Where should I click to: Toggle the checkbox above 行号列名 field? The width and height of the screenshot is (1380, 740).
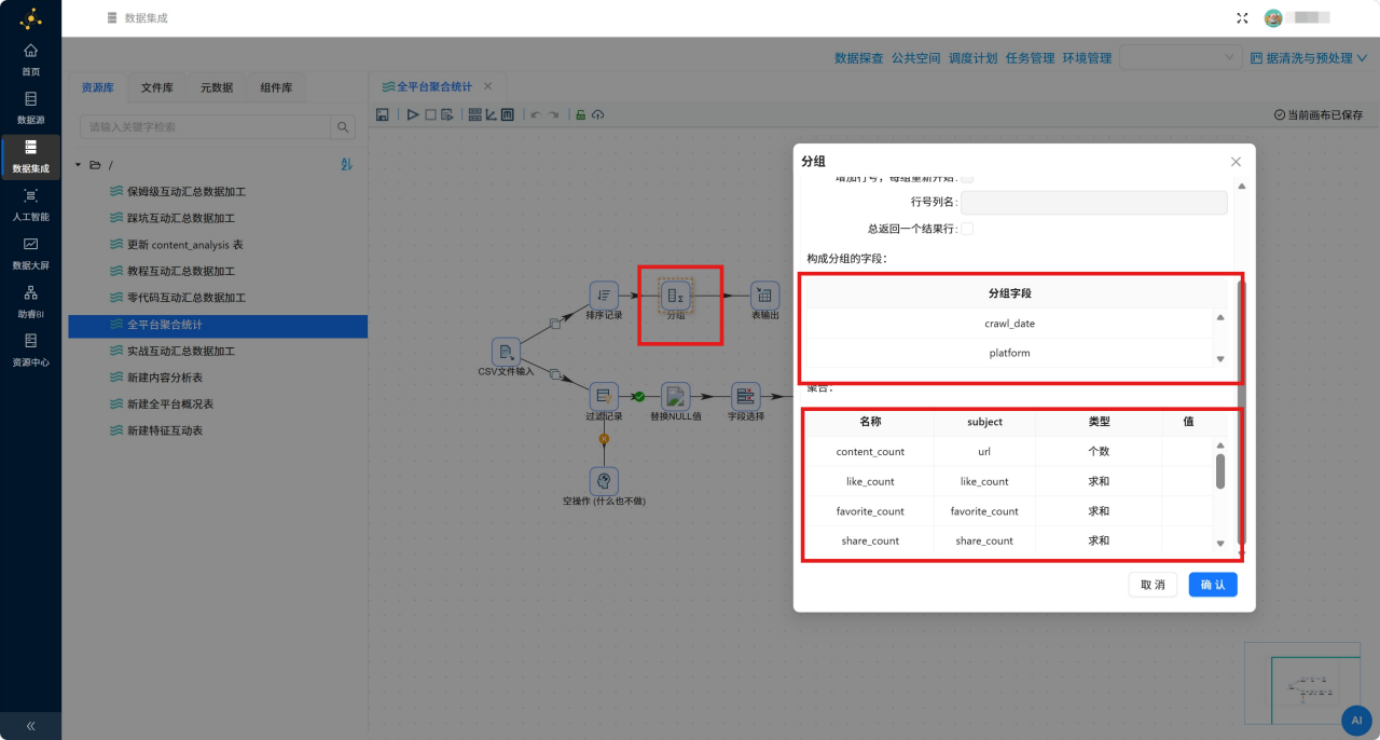967,179
